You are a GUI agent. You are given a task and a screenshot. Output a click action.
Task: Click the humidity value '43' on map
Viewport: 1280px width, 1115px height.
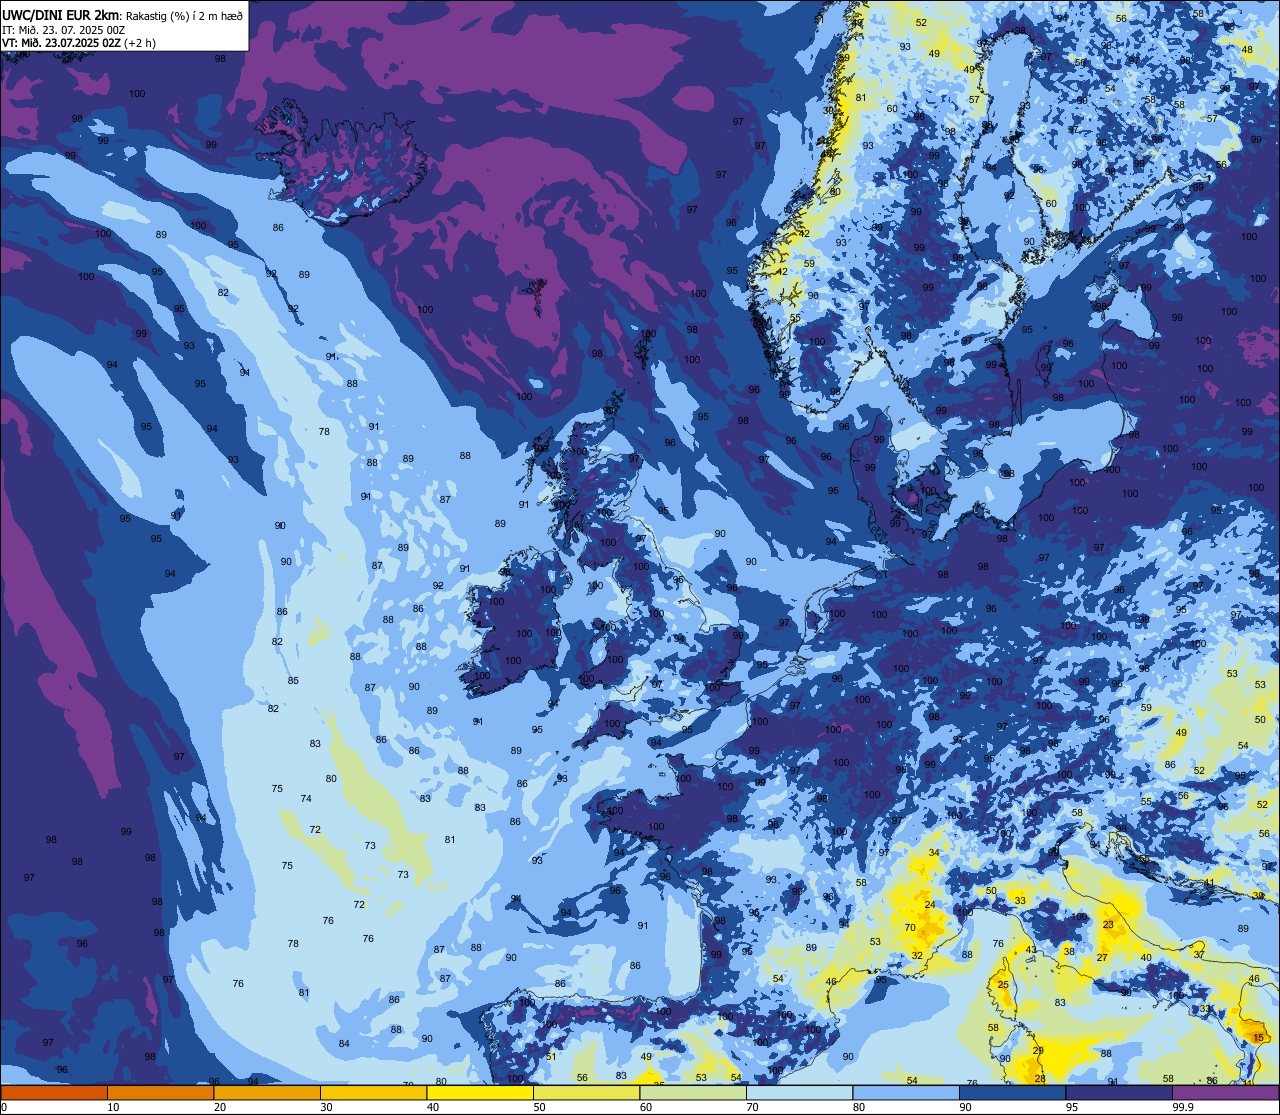1031,950
